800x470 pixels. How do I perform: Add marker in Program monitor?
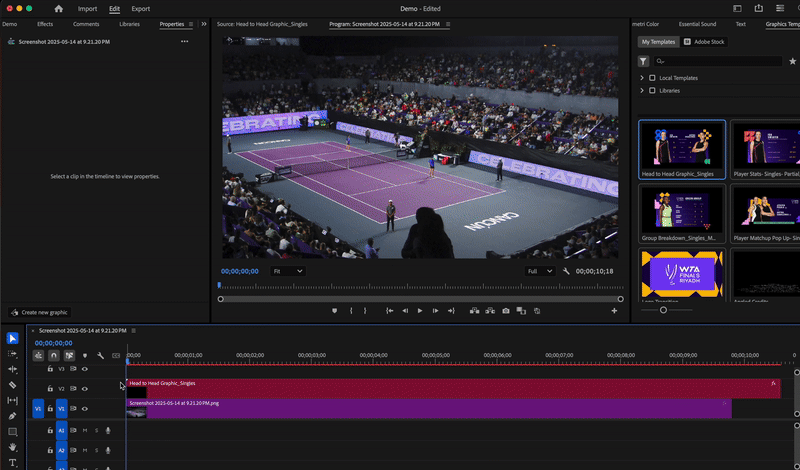pyautogui.click(x=335, y=311)
